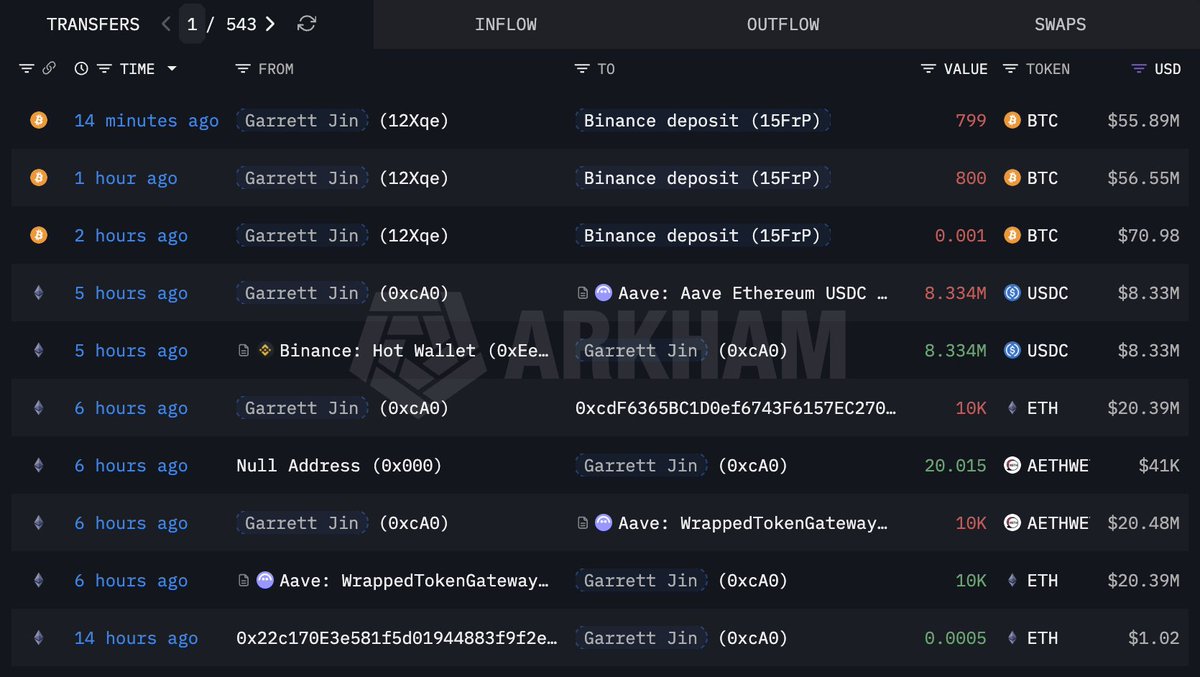This screenshot has width=1200, height=677.
Task: Open the '1 hour ago' transaction link
Action: [126, 178]
